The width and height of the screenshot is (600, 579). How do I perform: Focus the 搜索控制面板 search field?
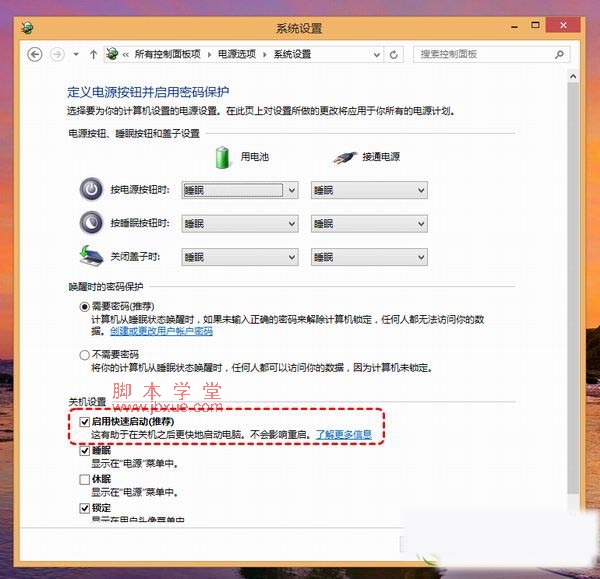(x=491, y=54)
